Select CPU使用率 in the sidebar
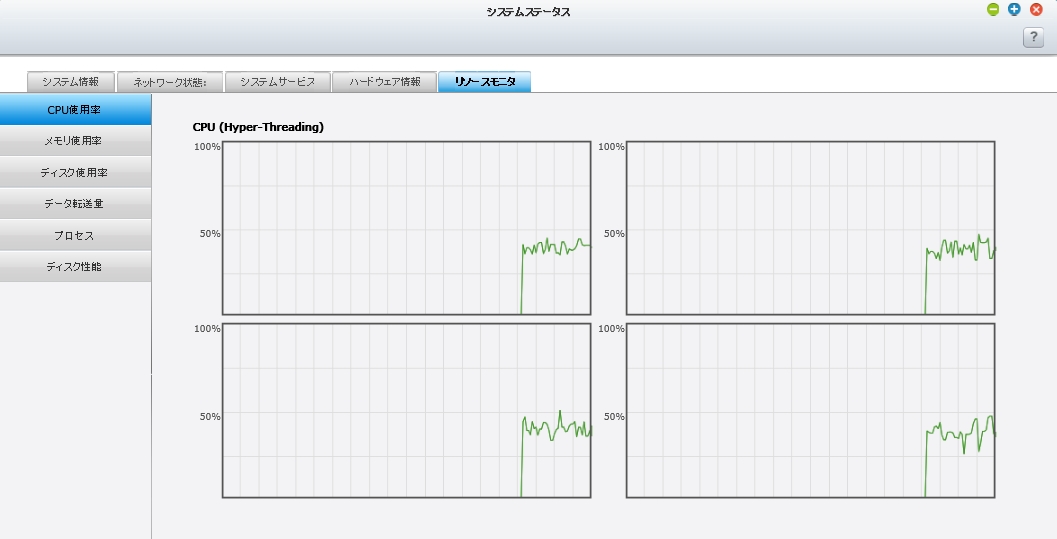1057x539 pixels. [75, 110]
